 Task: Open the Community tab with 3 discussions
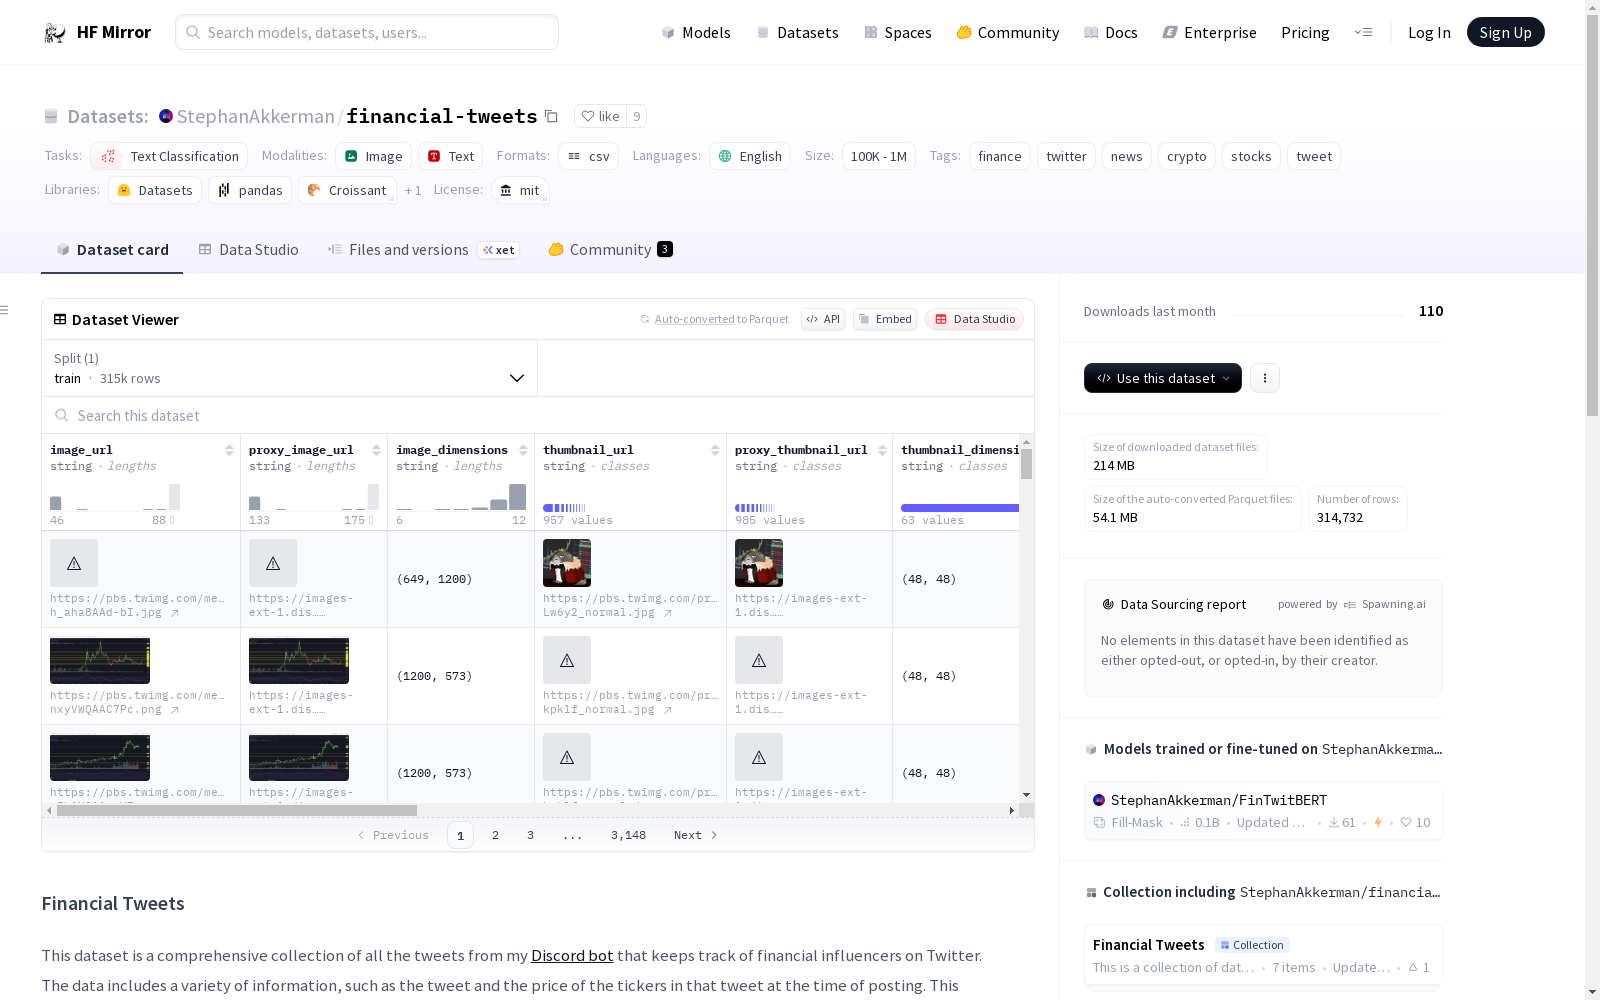click(x=610, y=250)
